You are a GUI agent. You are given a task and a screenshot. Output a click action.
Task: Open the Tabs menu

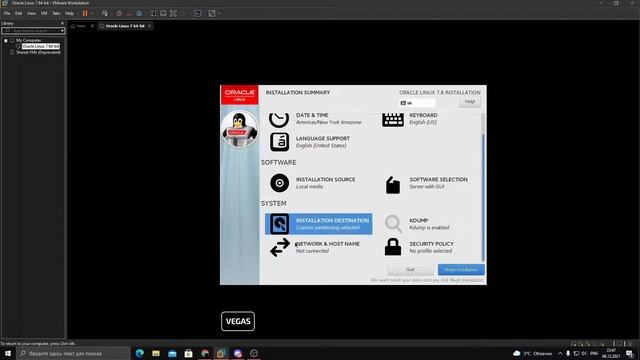[56, 13]
